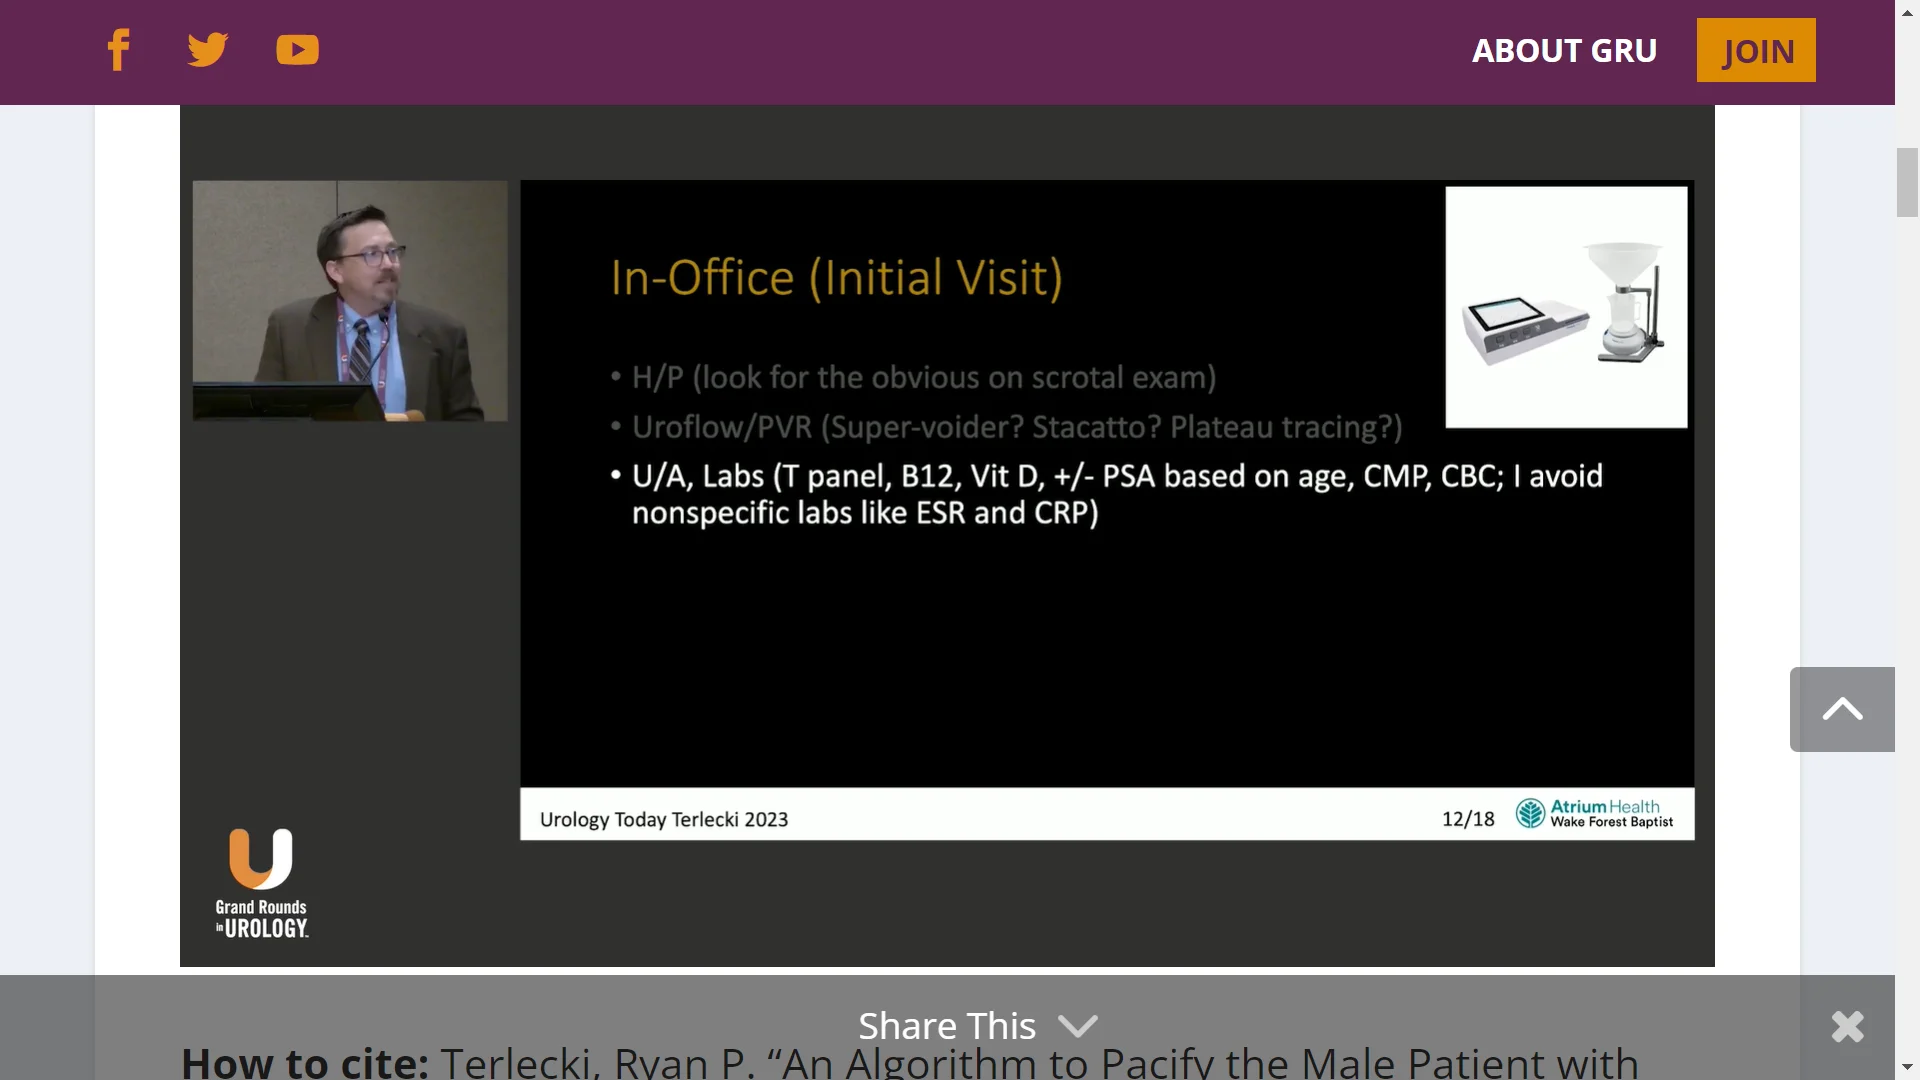Click the presenter video thumbnail

[x=349, y=299]
